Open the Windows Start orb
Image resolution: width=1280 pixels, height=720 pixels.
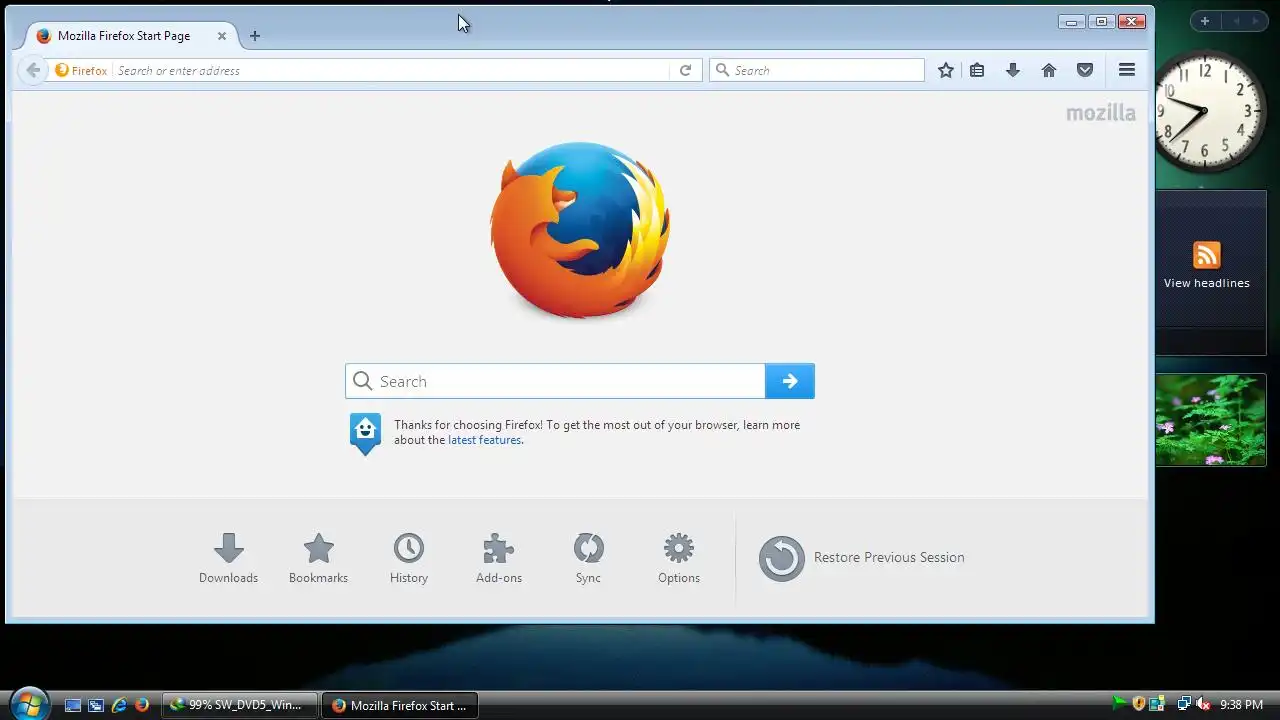coord(28,704)
